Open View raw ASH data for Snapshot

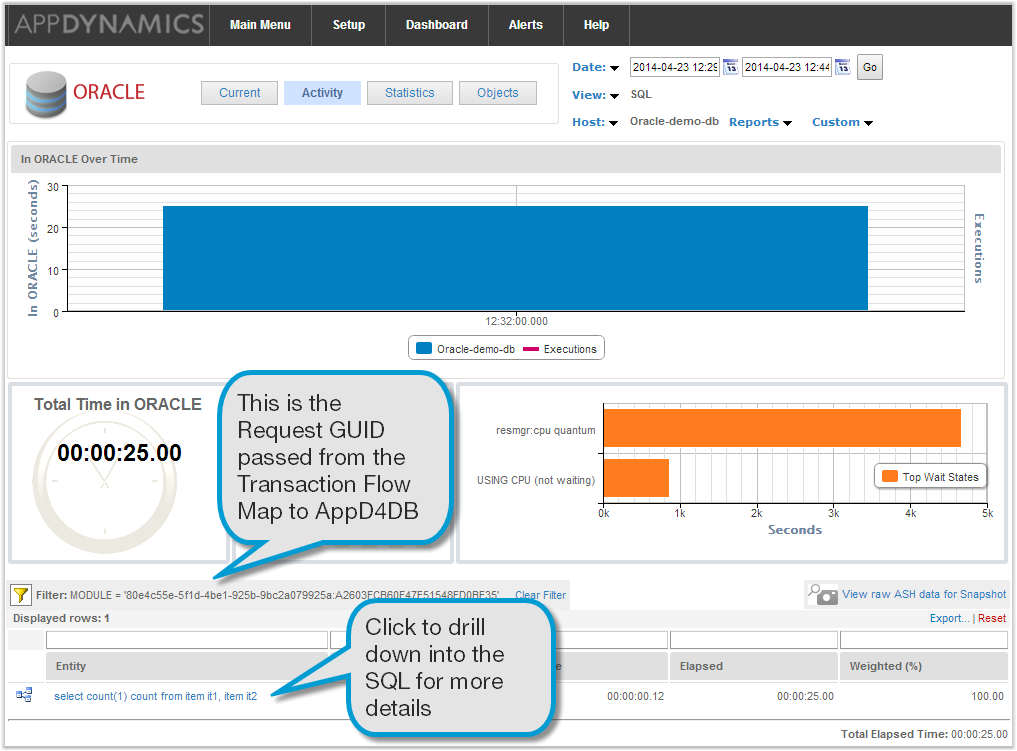point(924,594)
